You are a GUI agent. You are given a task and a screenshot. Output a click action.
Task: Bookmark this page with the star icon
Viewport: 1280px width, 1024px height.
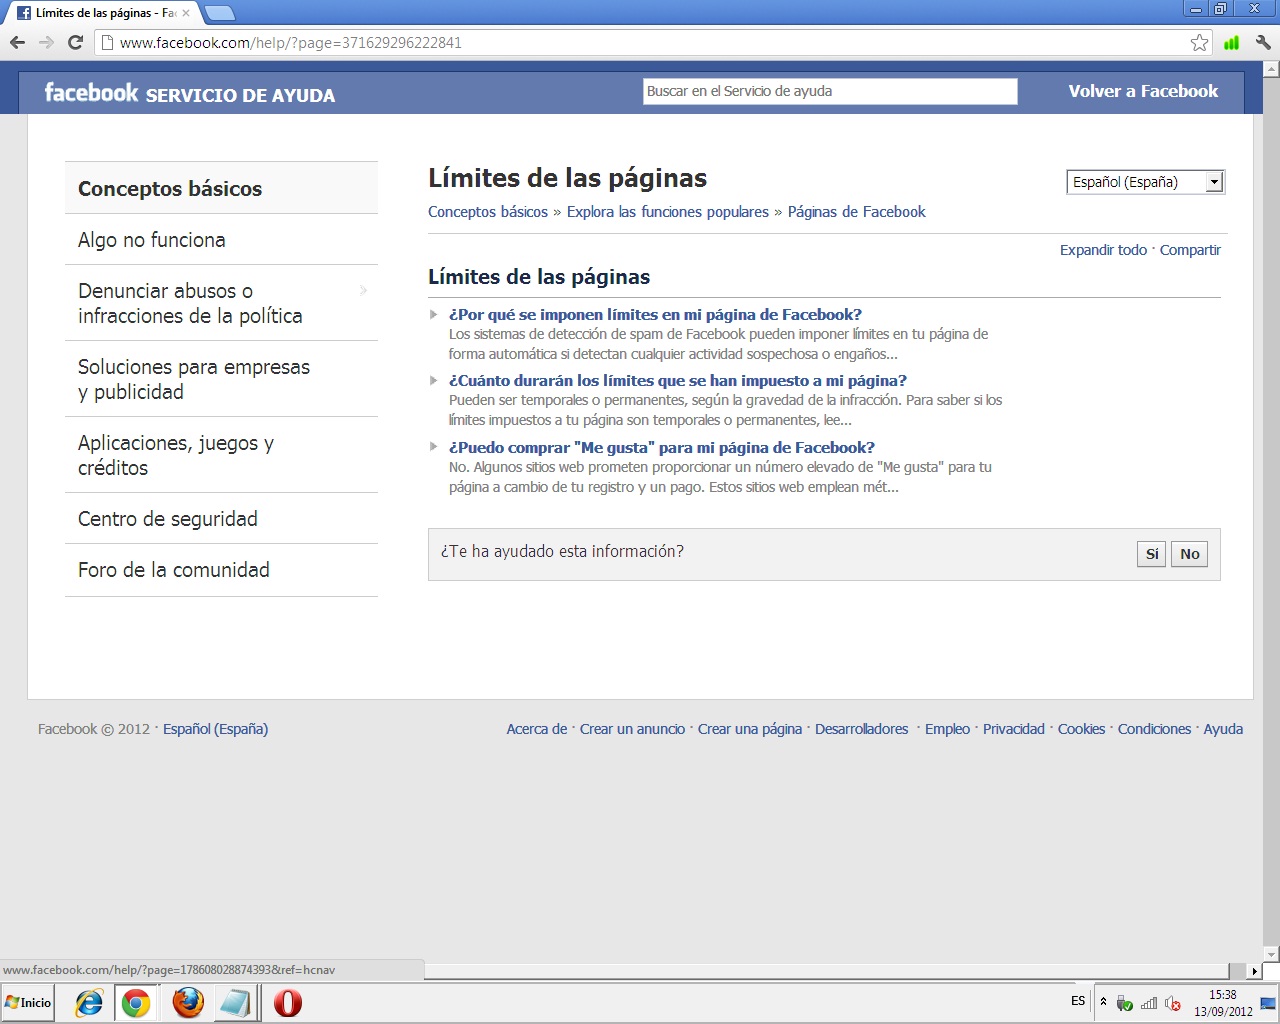click(x=1199, y=42)
